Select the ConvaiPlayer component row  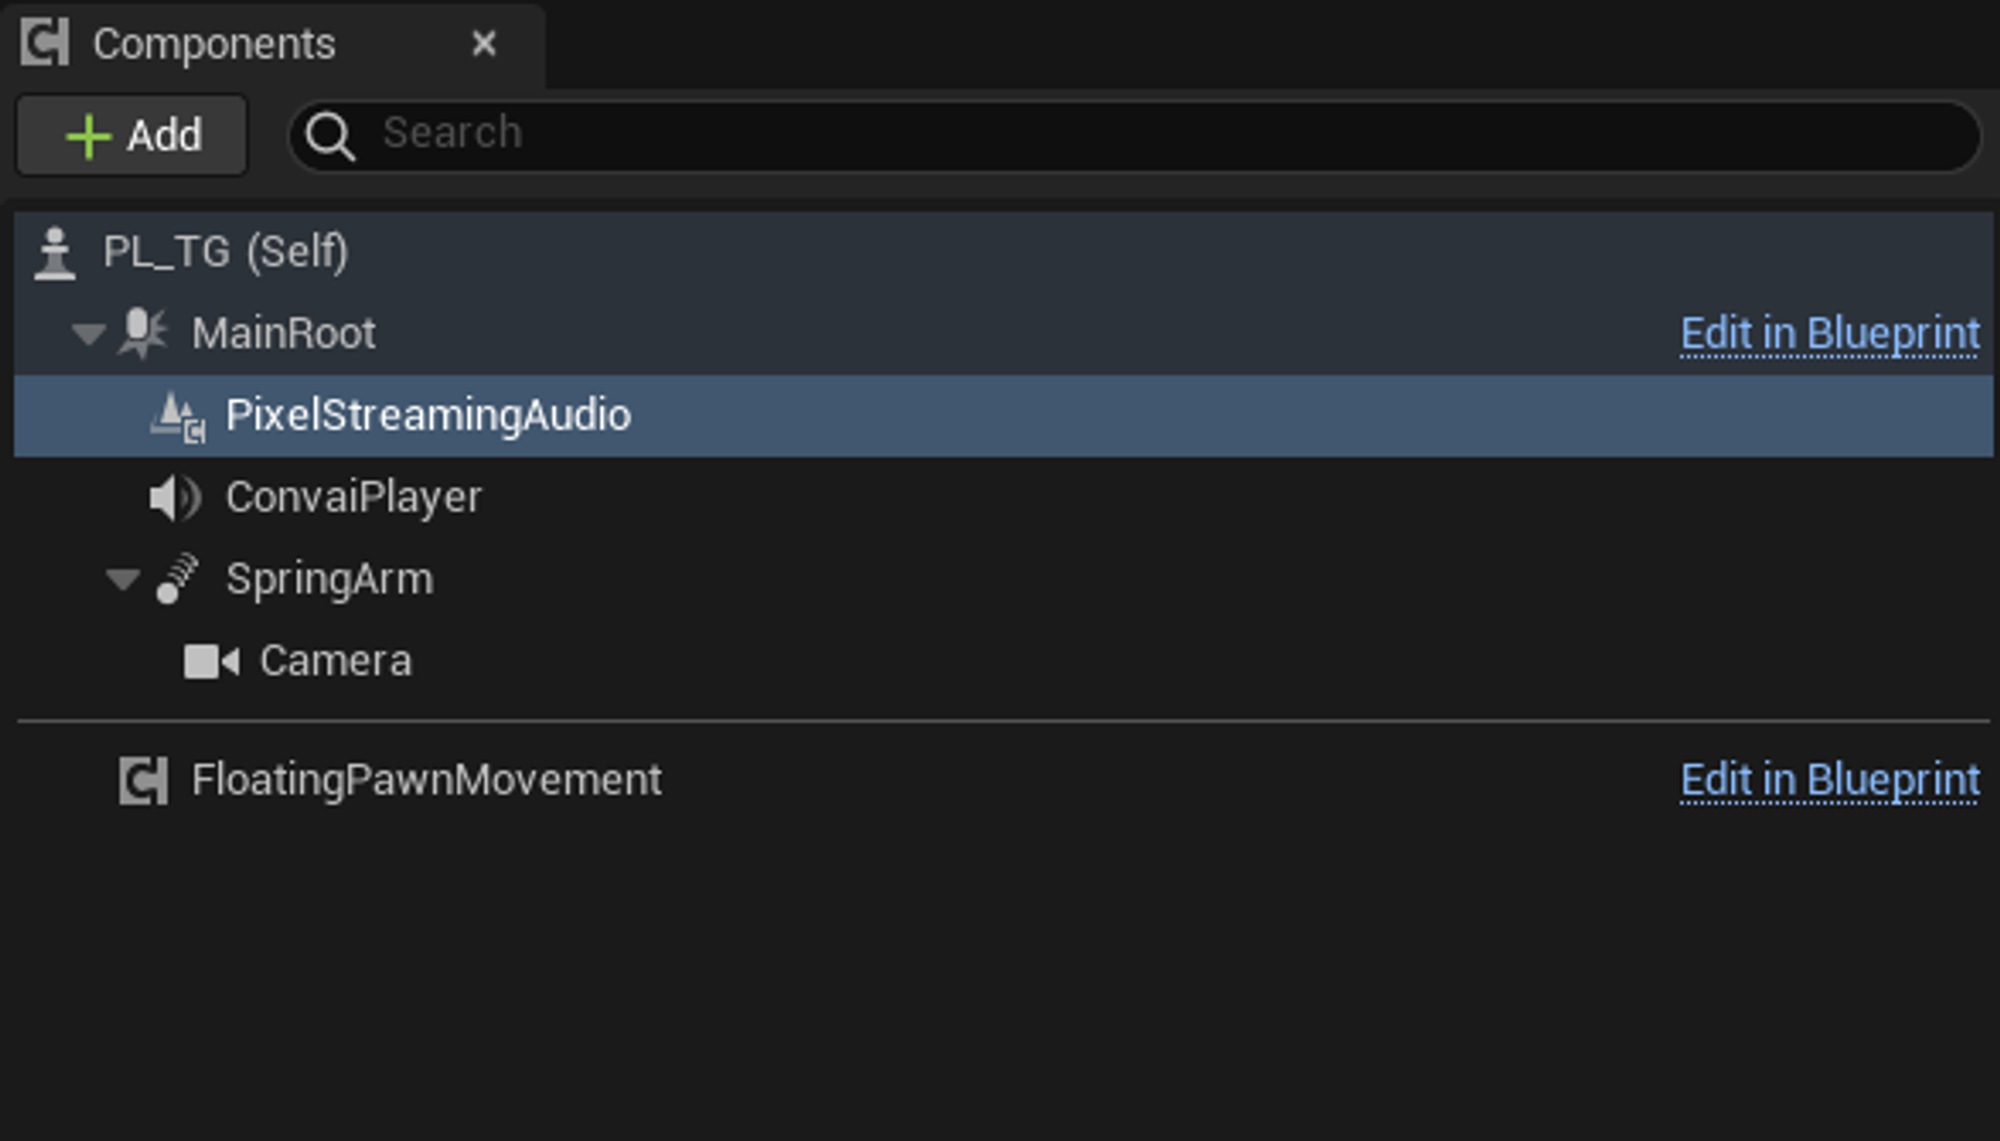click(1003, 498)
